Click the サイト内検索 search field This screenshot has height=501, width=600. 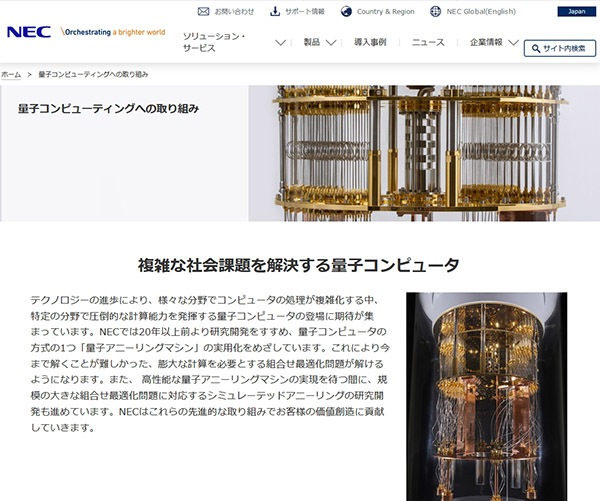560,48
